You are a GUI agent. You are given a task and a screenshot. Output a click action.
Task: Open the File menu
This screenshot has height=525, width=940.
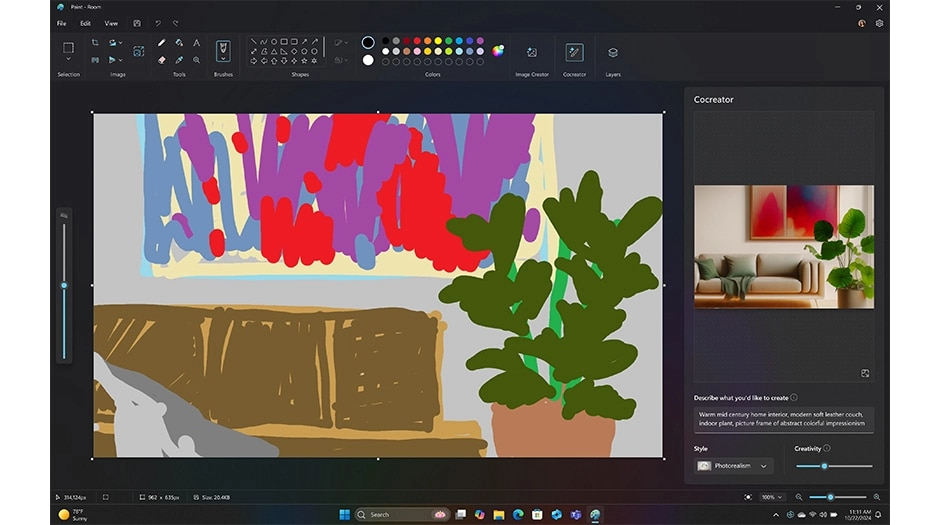coord(62,23)
